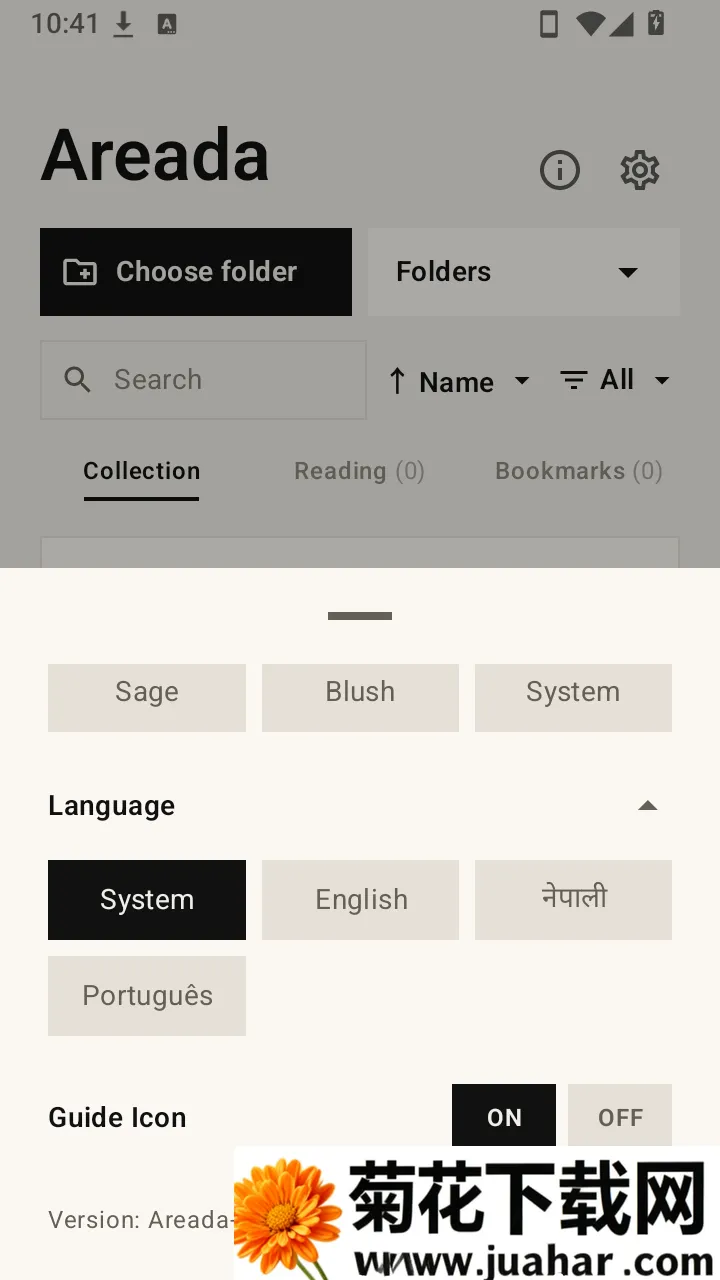Click the Guide Icon label
This screenshot has width=720, height=1280.
point(118,1117)
